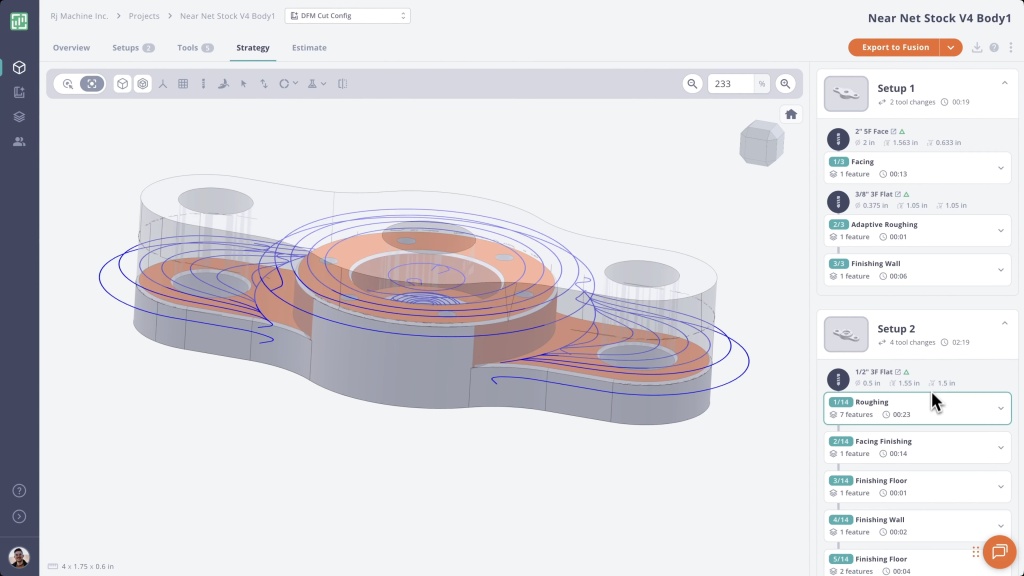Open help with the question mark icon
This screenshot has height=576, width=1024.
pyautogui.click(x=994, y=47)
